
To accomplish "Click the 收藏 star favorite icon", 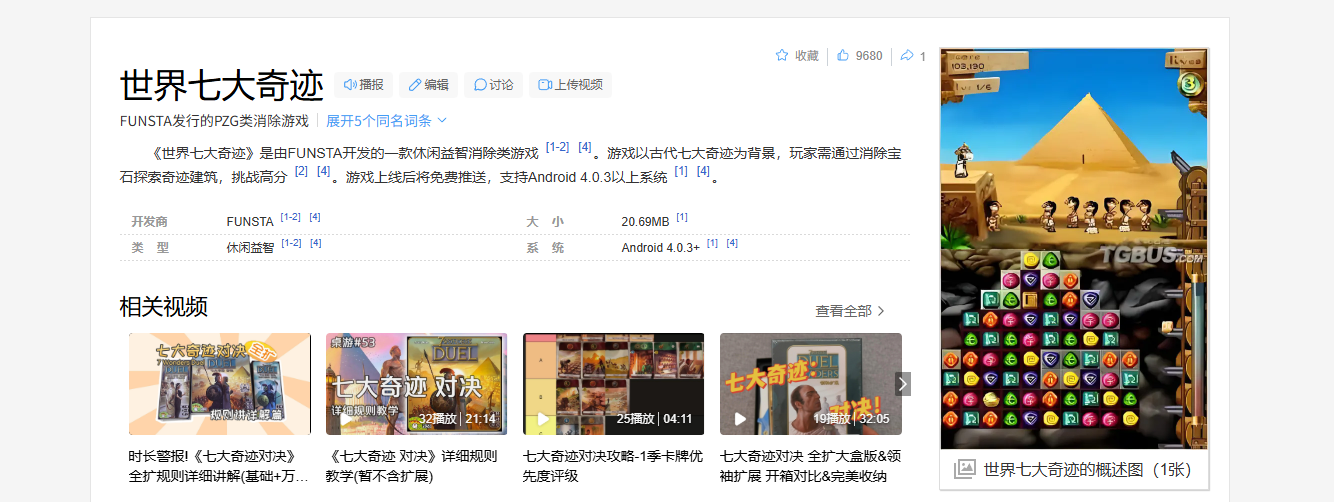I will (x=782, y=56).
